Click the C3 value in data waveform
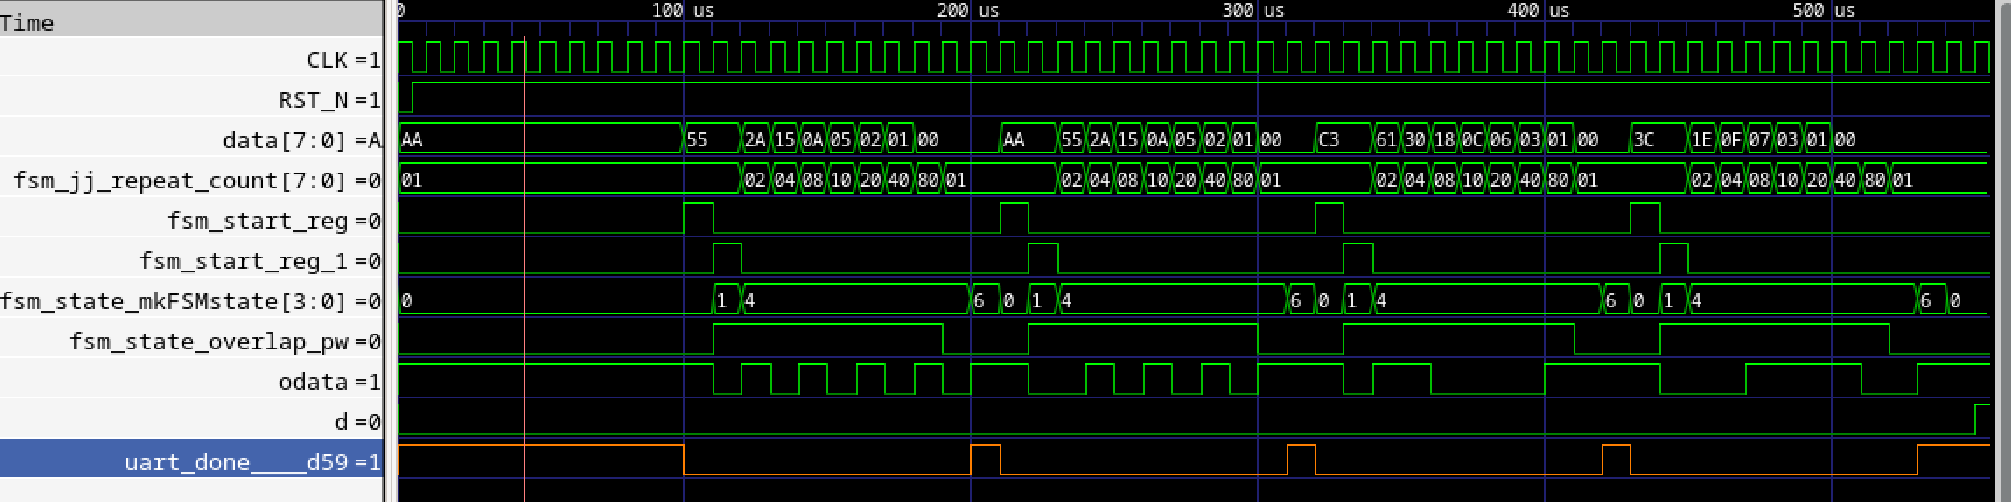The width and height of the screenshot is (2011, 502). pyautogui.click(x=1330, y=140)
